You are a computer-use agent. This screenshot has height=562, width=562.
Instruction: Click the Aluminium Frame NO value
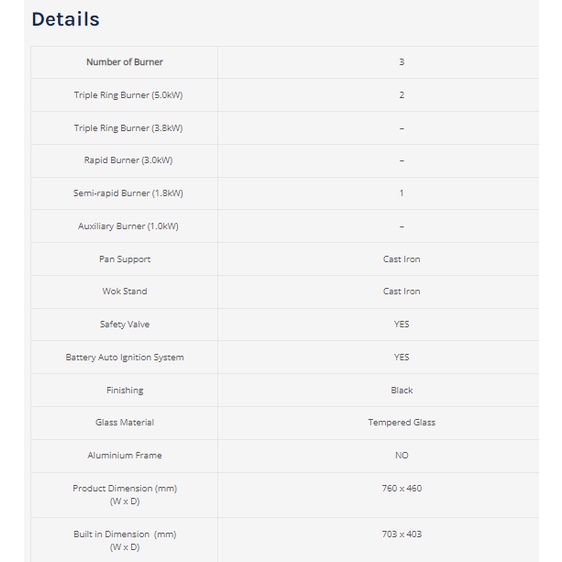[x=402, y=456]
